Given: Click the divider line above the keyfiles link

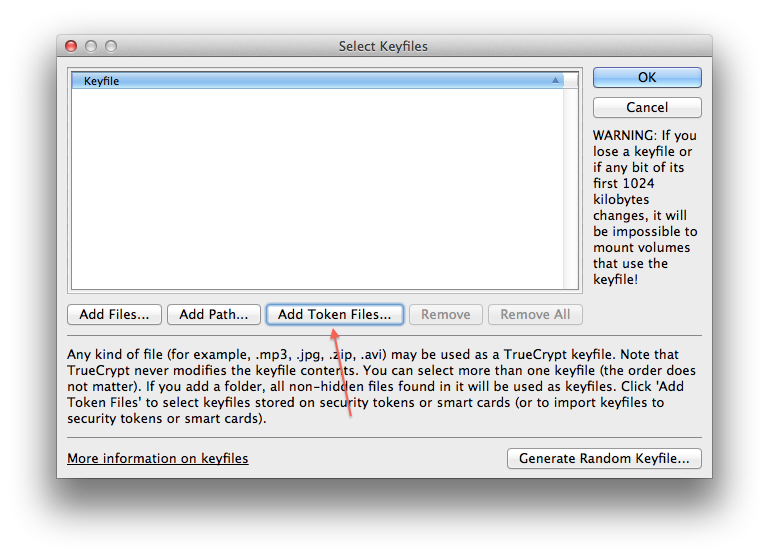Looking at the screenshot, I should pyautogui.click(x=384, y=437).
